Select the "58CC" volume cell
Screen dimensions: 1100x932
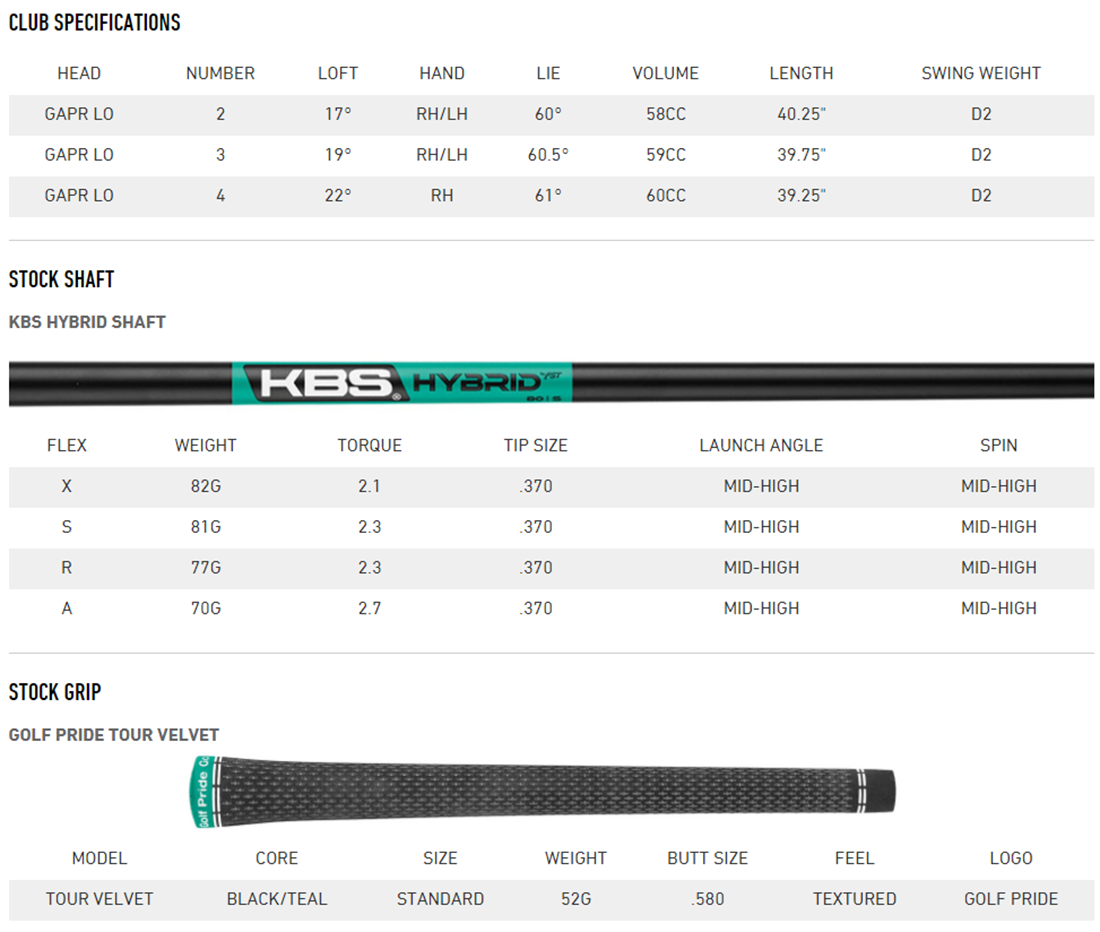coord(666,114)
